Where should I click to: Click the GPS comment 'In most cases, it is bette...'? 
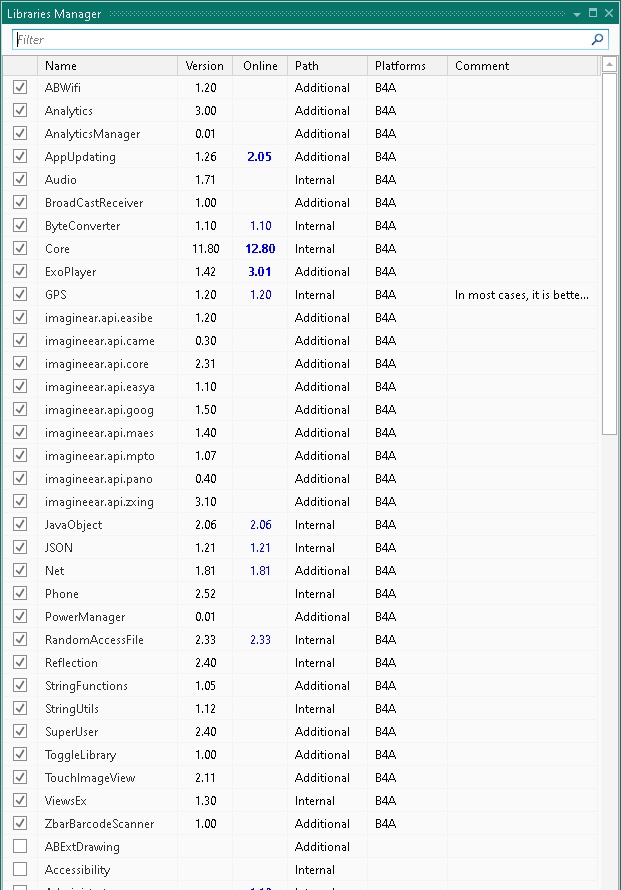point(522,295)
